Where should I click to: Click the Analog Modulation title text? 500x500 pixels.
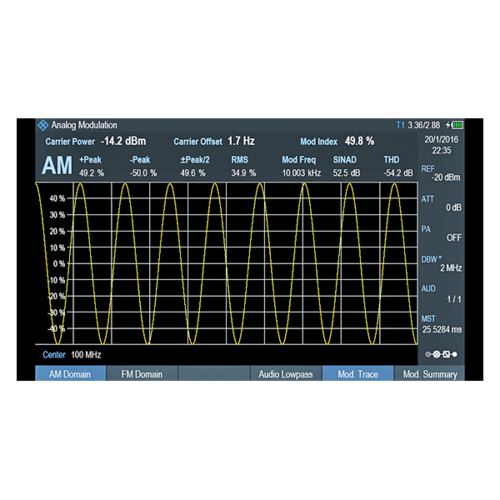(84, 125)
